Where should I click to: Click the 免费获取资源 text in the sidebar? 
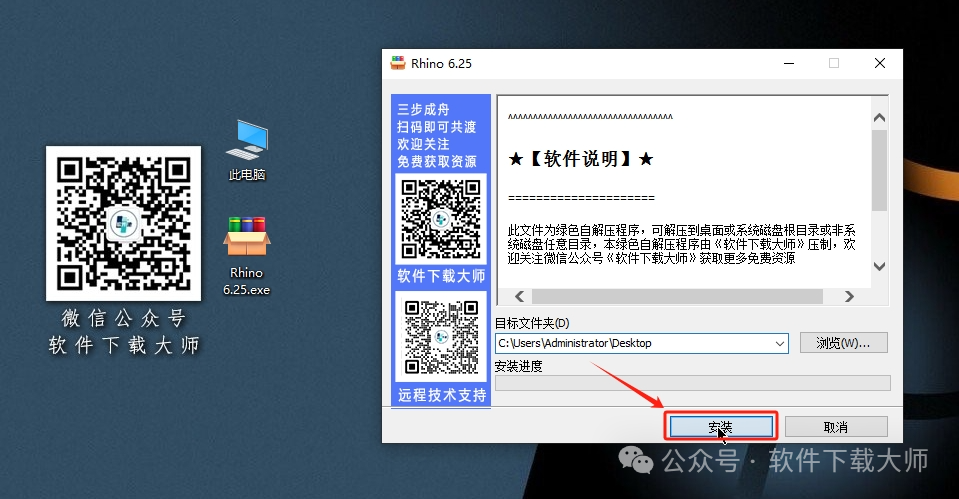[x=437, y=161]
